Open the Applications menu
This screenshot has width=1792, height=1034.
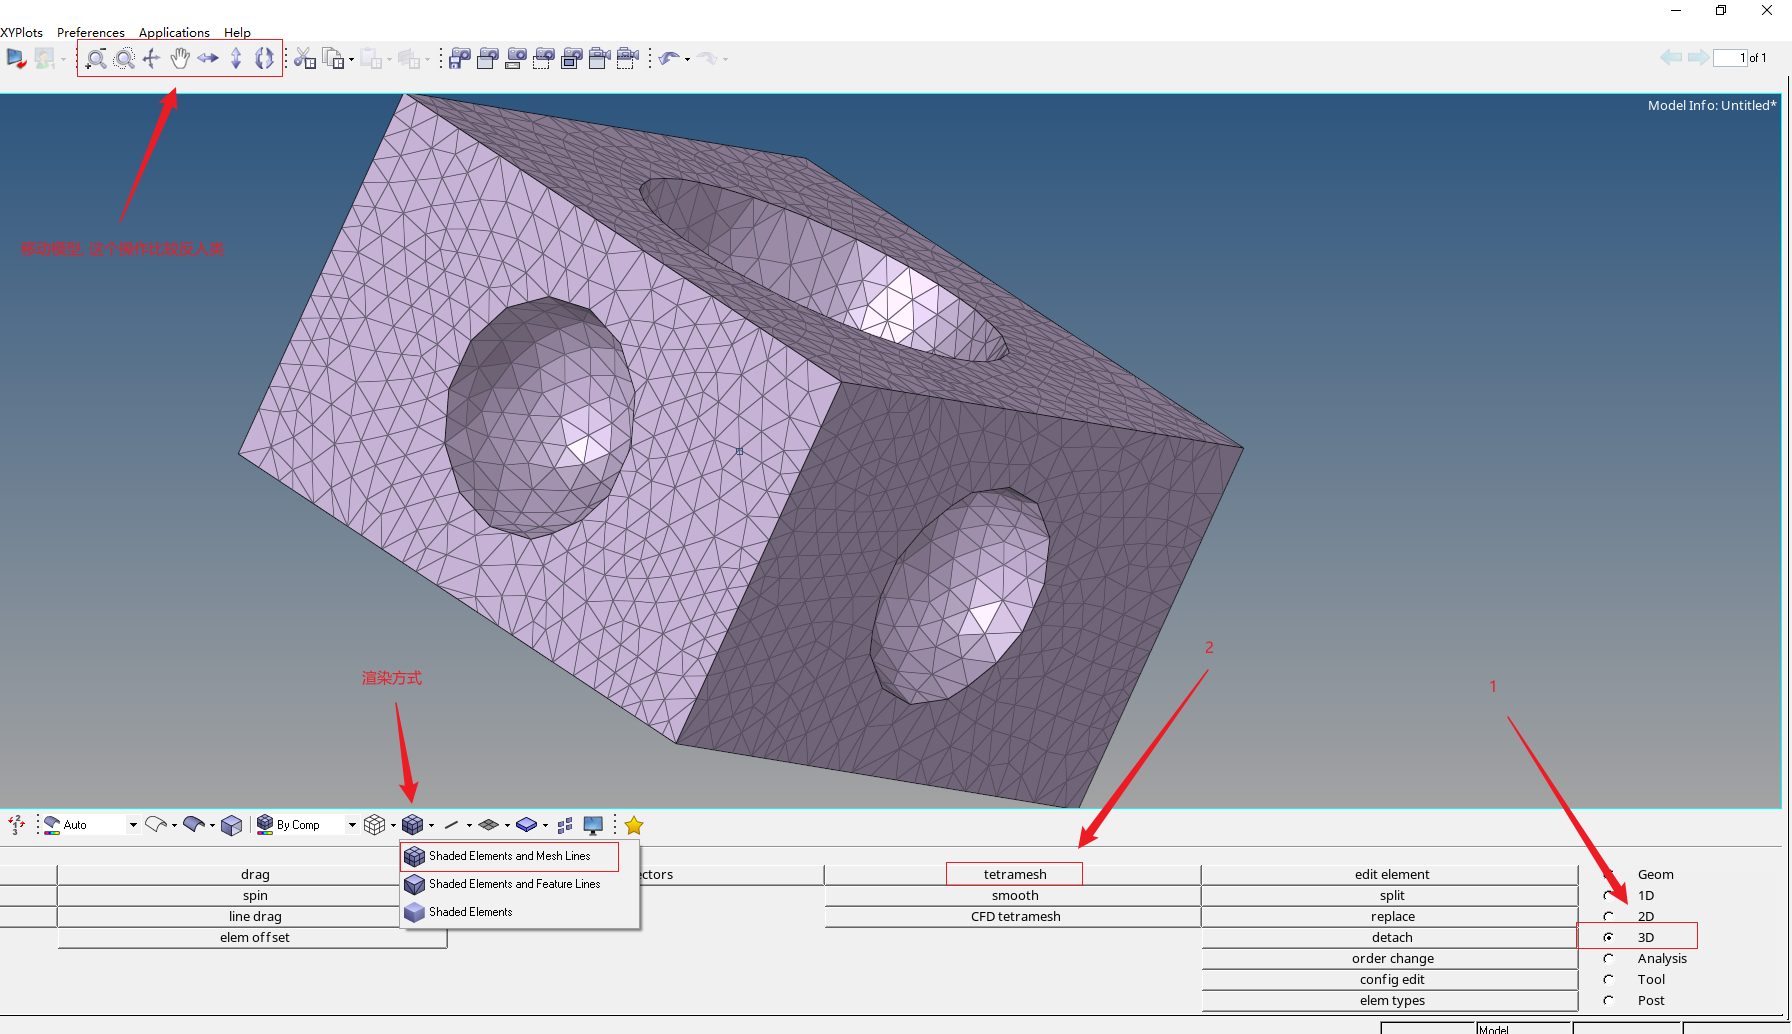[174, 32]
